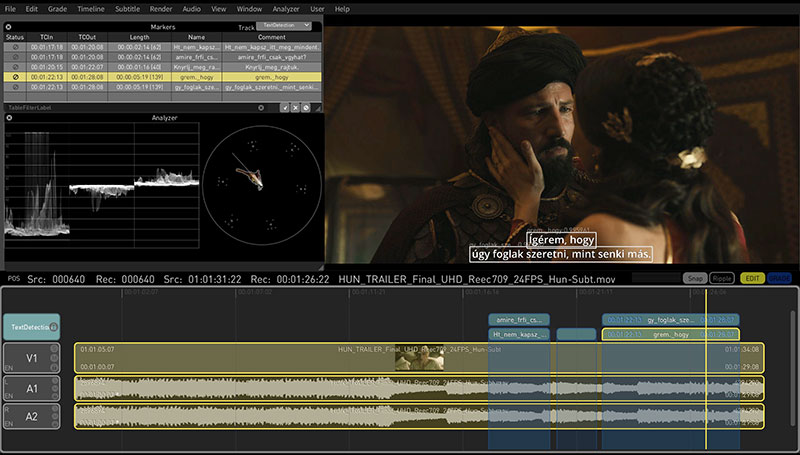The image size is (800, 455).
Task: Click the TableFilterLabel filter field
Action: pyautogui.click(x=130, y=108)
